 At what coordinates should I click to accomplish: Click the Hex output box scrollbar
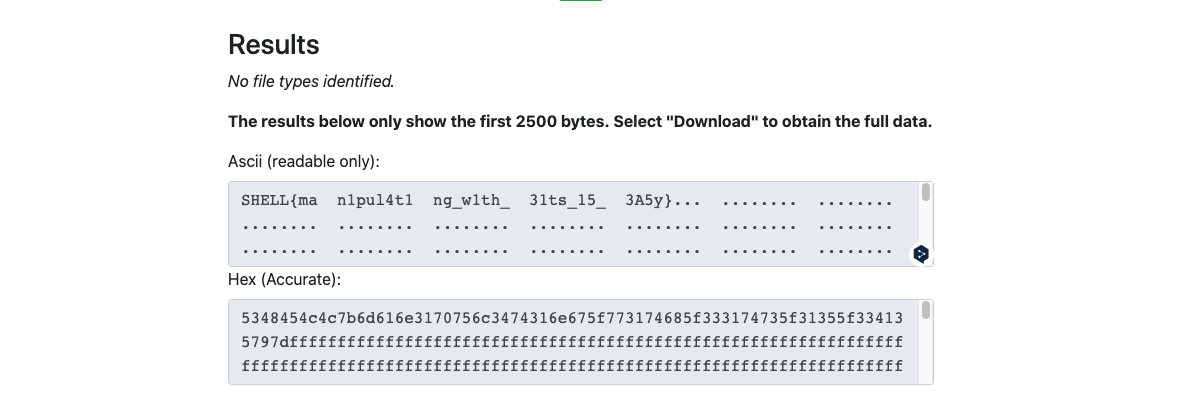925,310
